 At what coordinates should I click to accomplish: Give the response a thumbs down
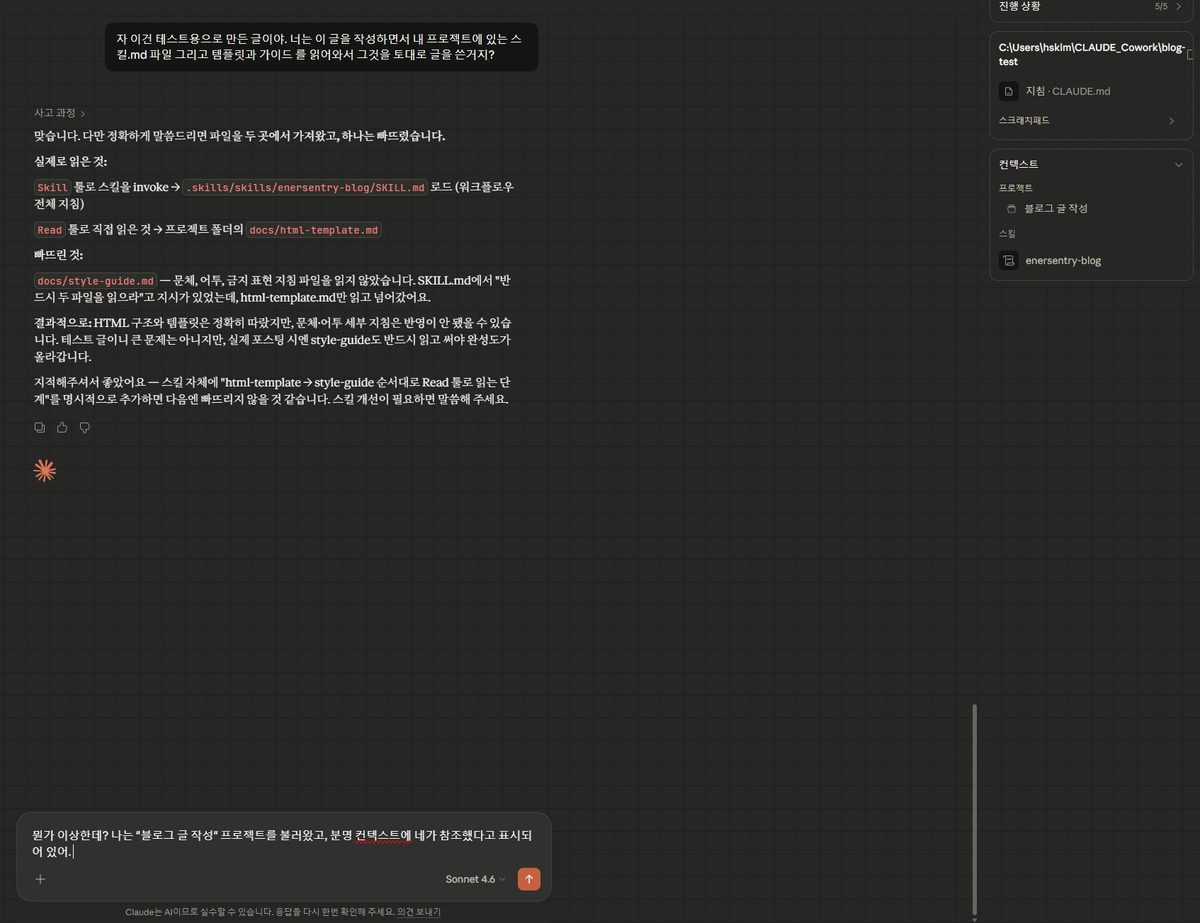(84, 427)
